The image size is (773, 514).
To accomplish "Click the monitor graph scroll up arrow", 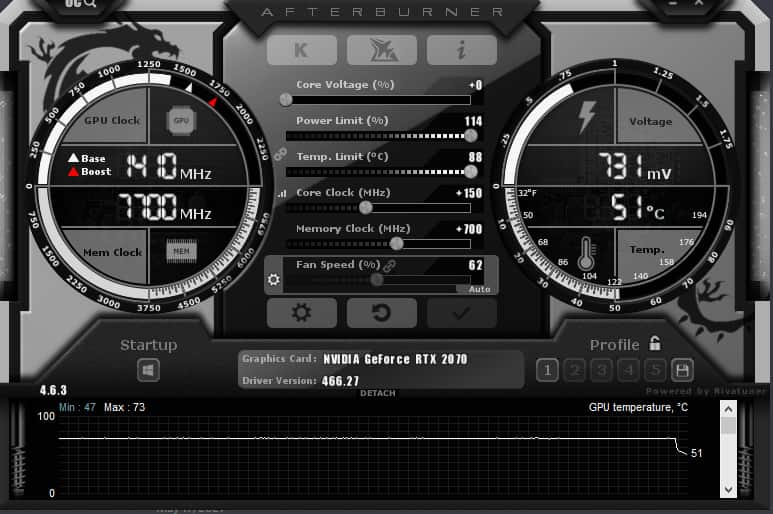I will tap(728, 409).
